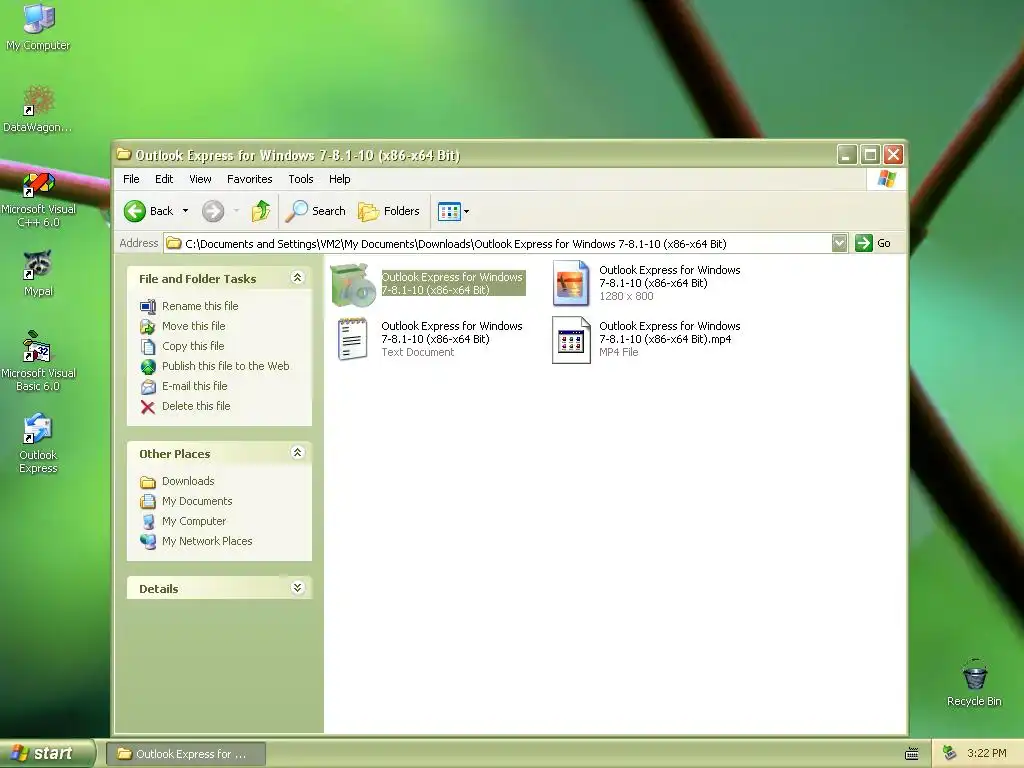Go to My Documents in Other Places
This screenshot has height=768, width=1024.
tap(197, 501)
